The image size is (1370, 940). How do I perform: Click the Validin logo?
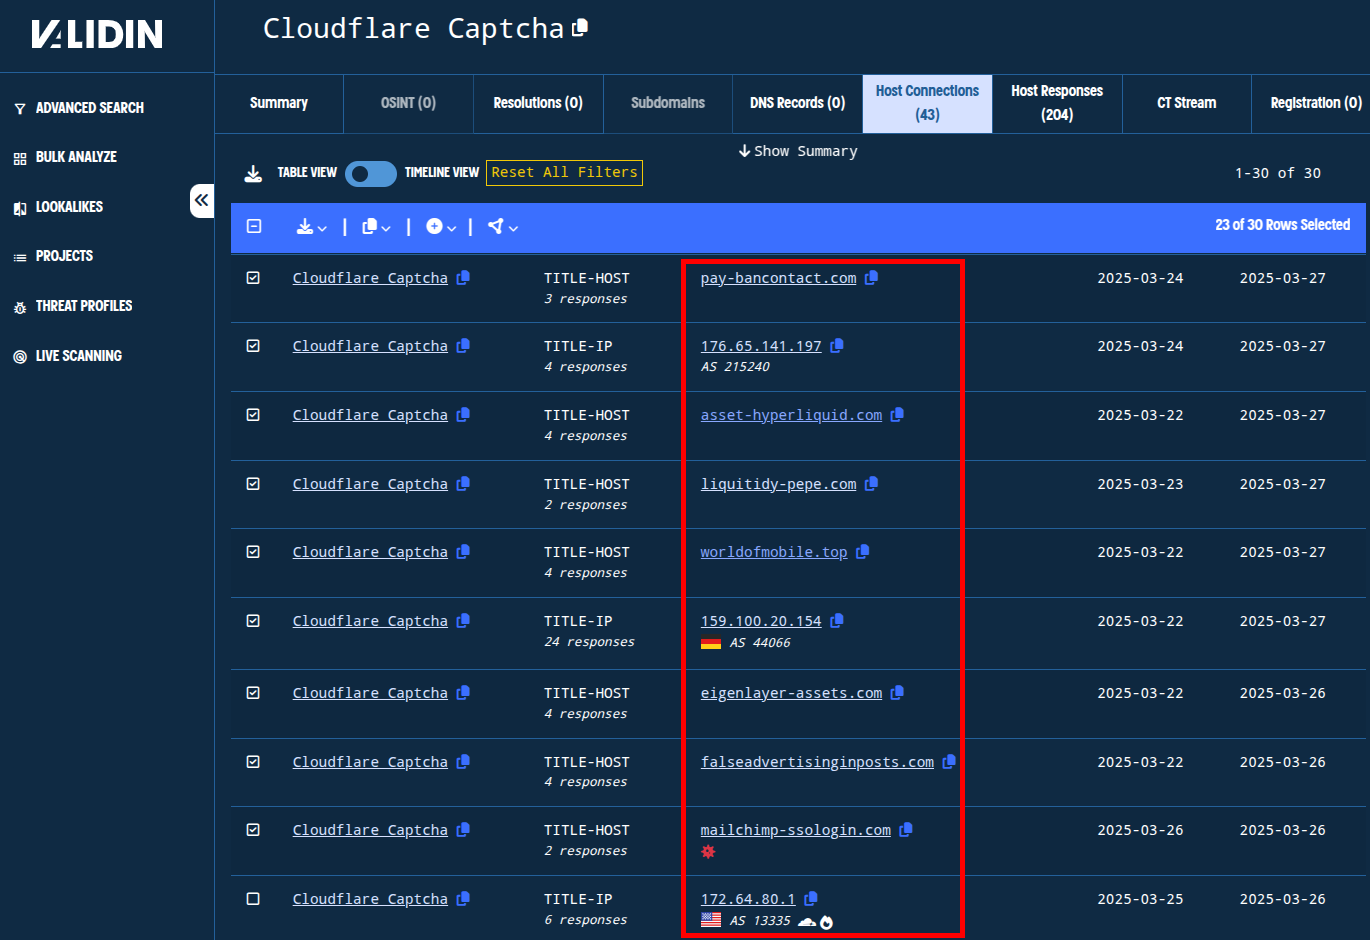click(x=97, y=34)
